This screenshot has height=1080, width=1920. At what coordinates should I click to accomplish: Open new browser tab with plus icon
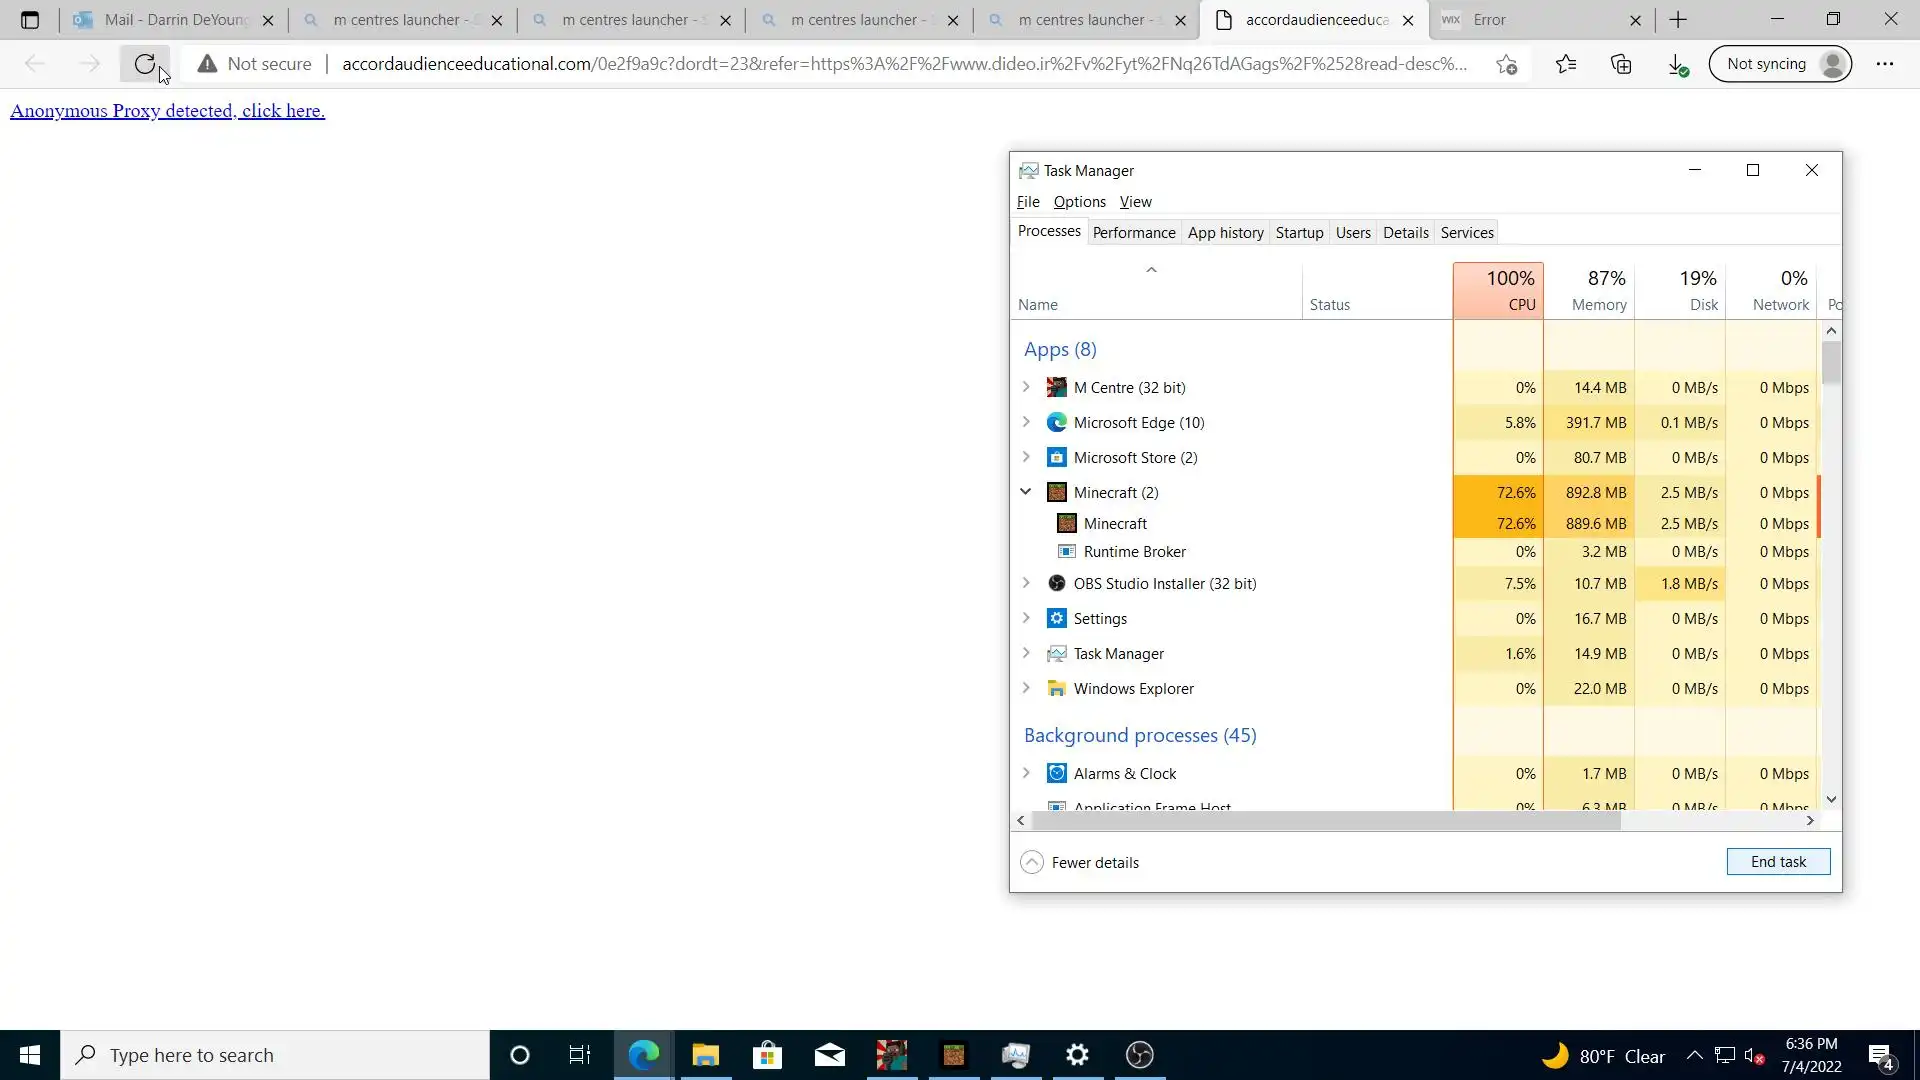(x=1678, y=20)
